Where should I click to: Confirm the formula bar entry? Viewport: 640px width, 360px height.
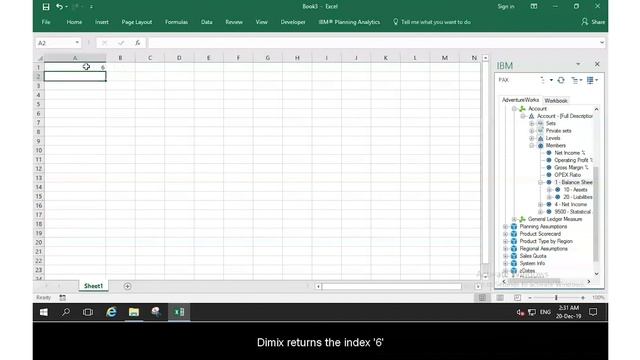pos(121,43)
